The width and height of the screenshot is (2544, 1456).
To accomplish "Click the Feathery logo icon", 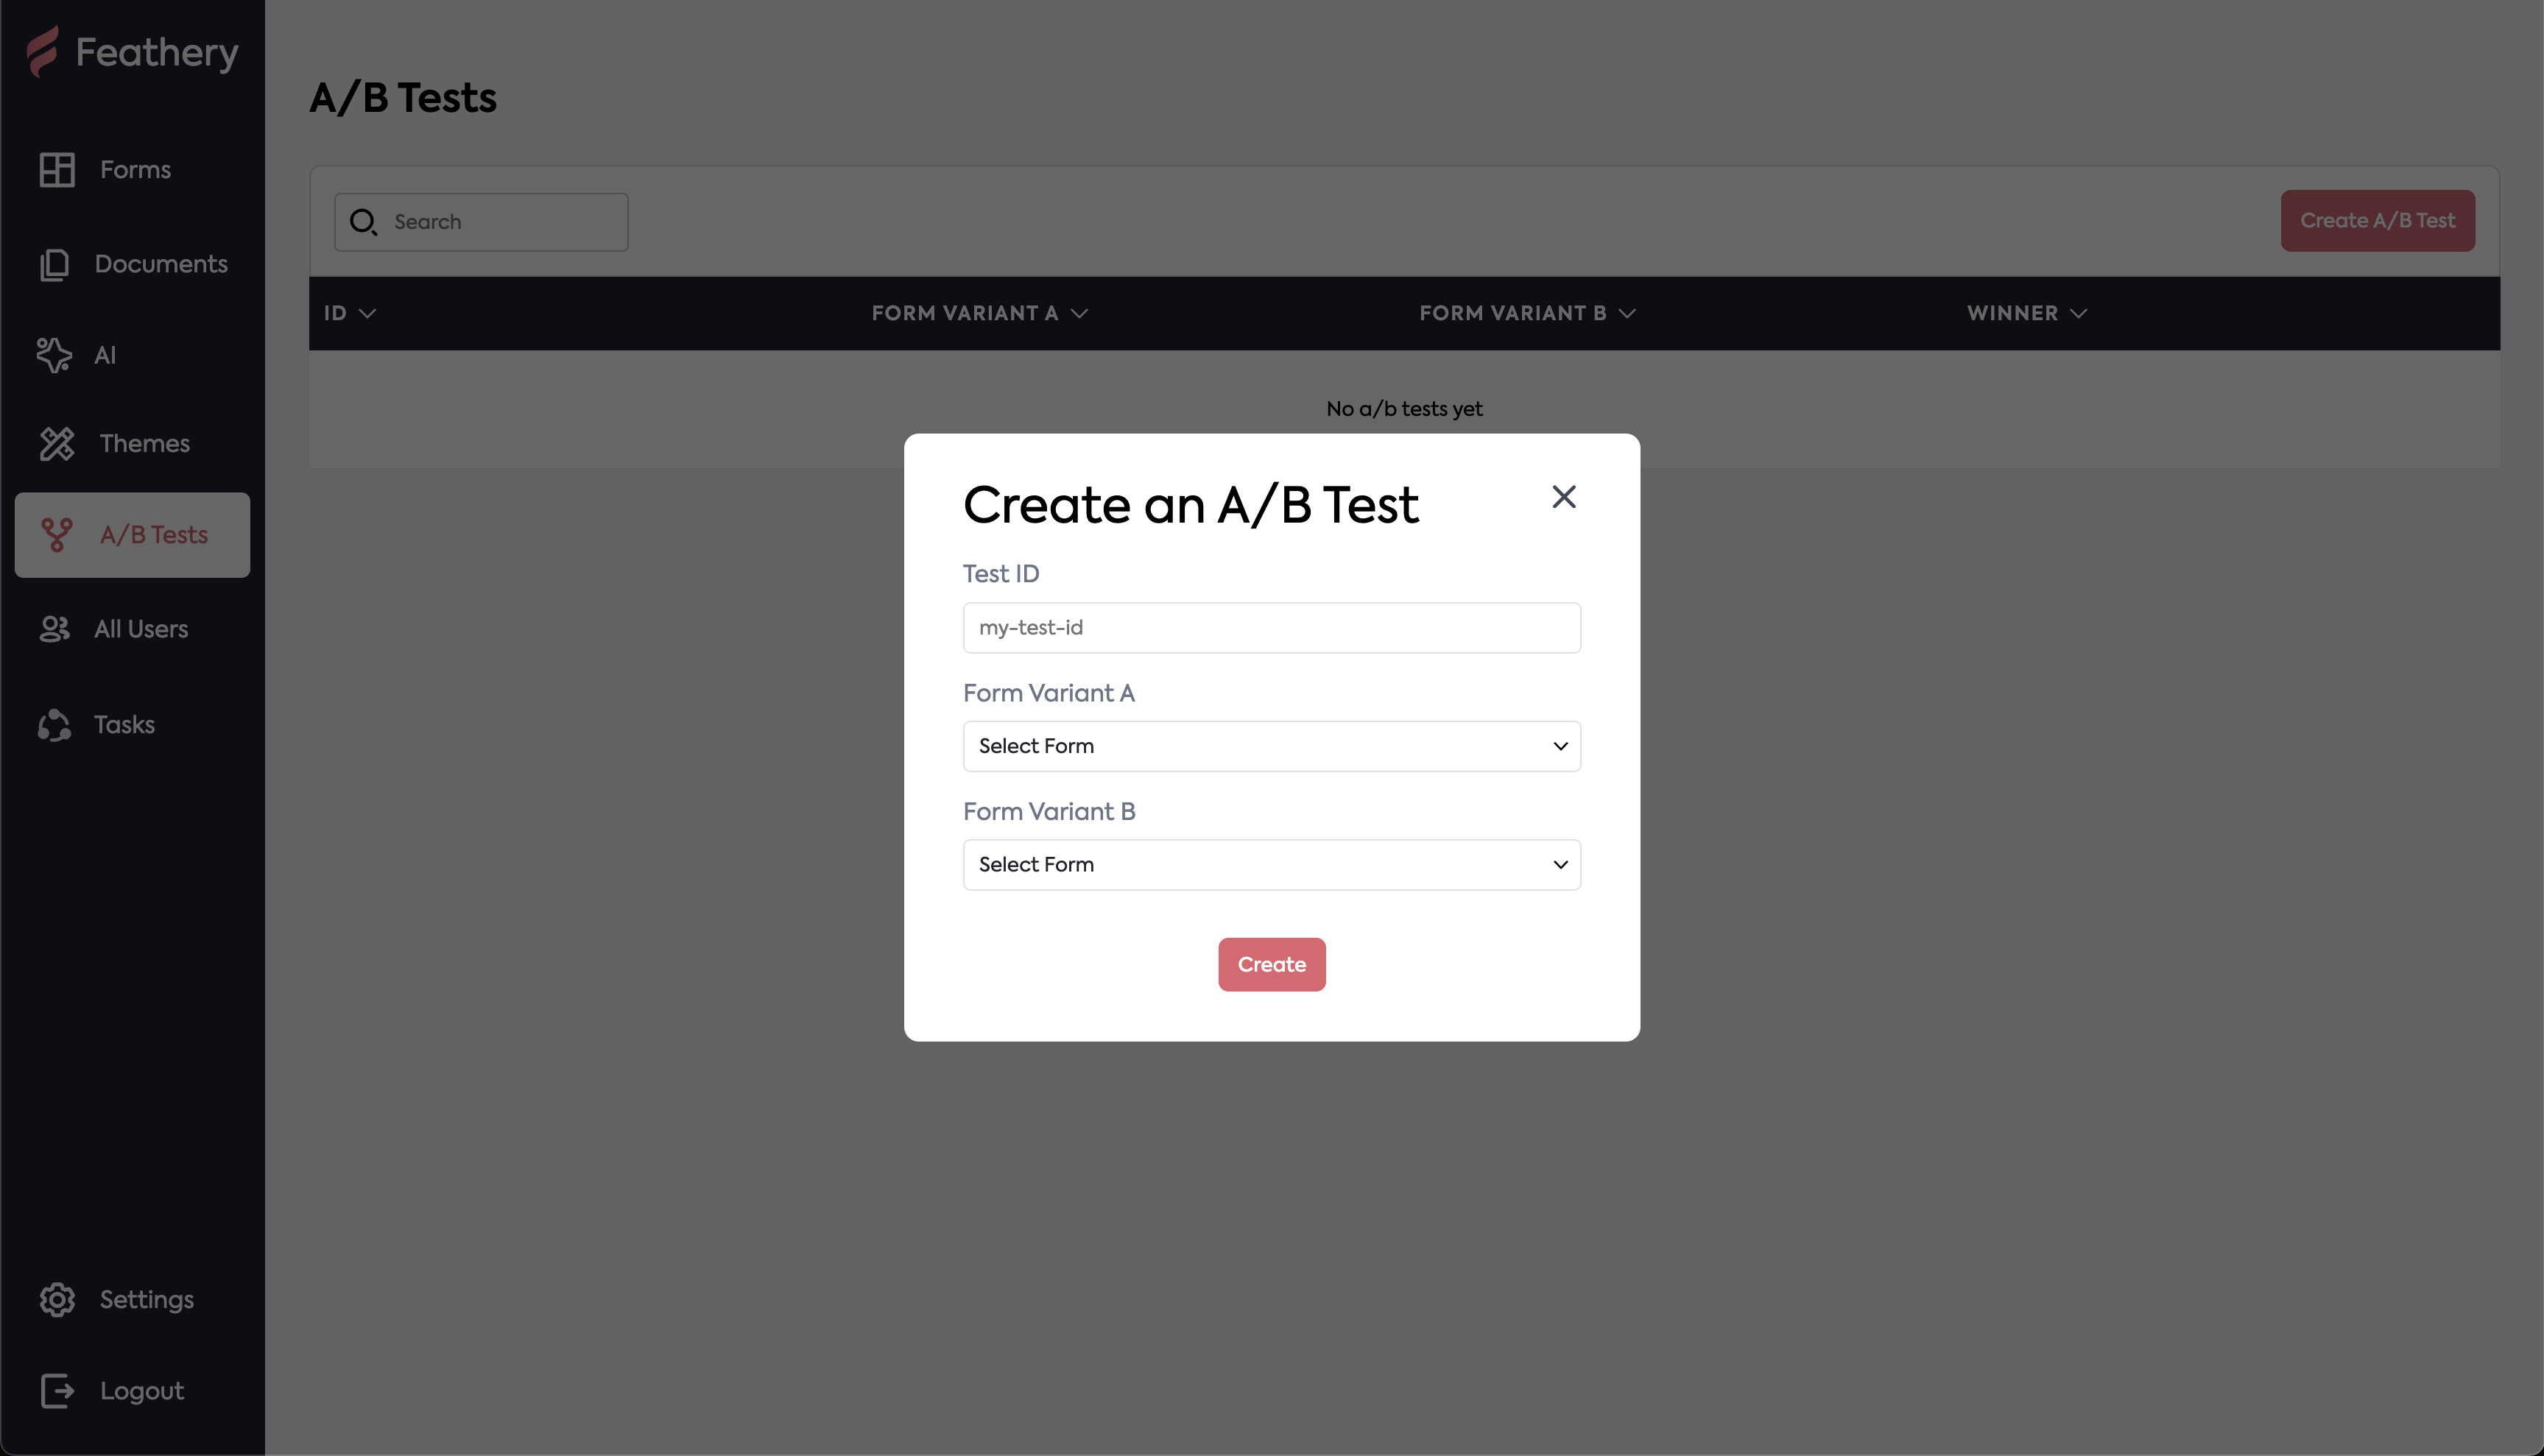I will 42,52.
